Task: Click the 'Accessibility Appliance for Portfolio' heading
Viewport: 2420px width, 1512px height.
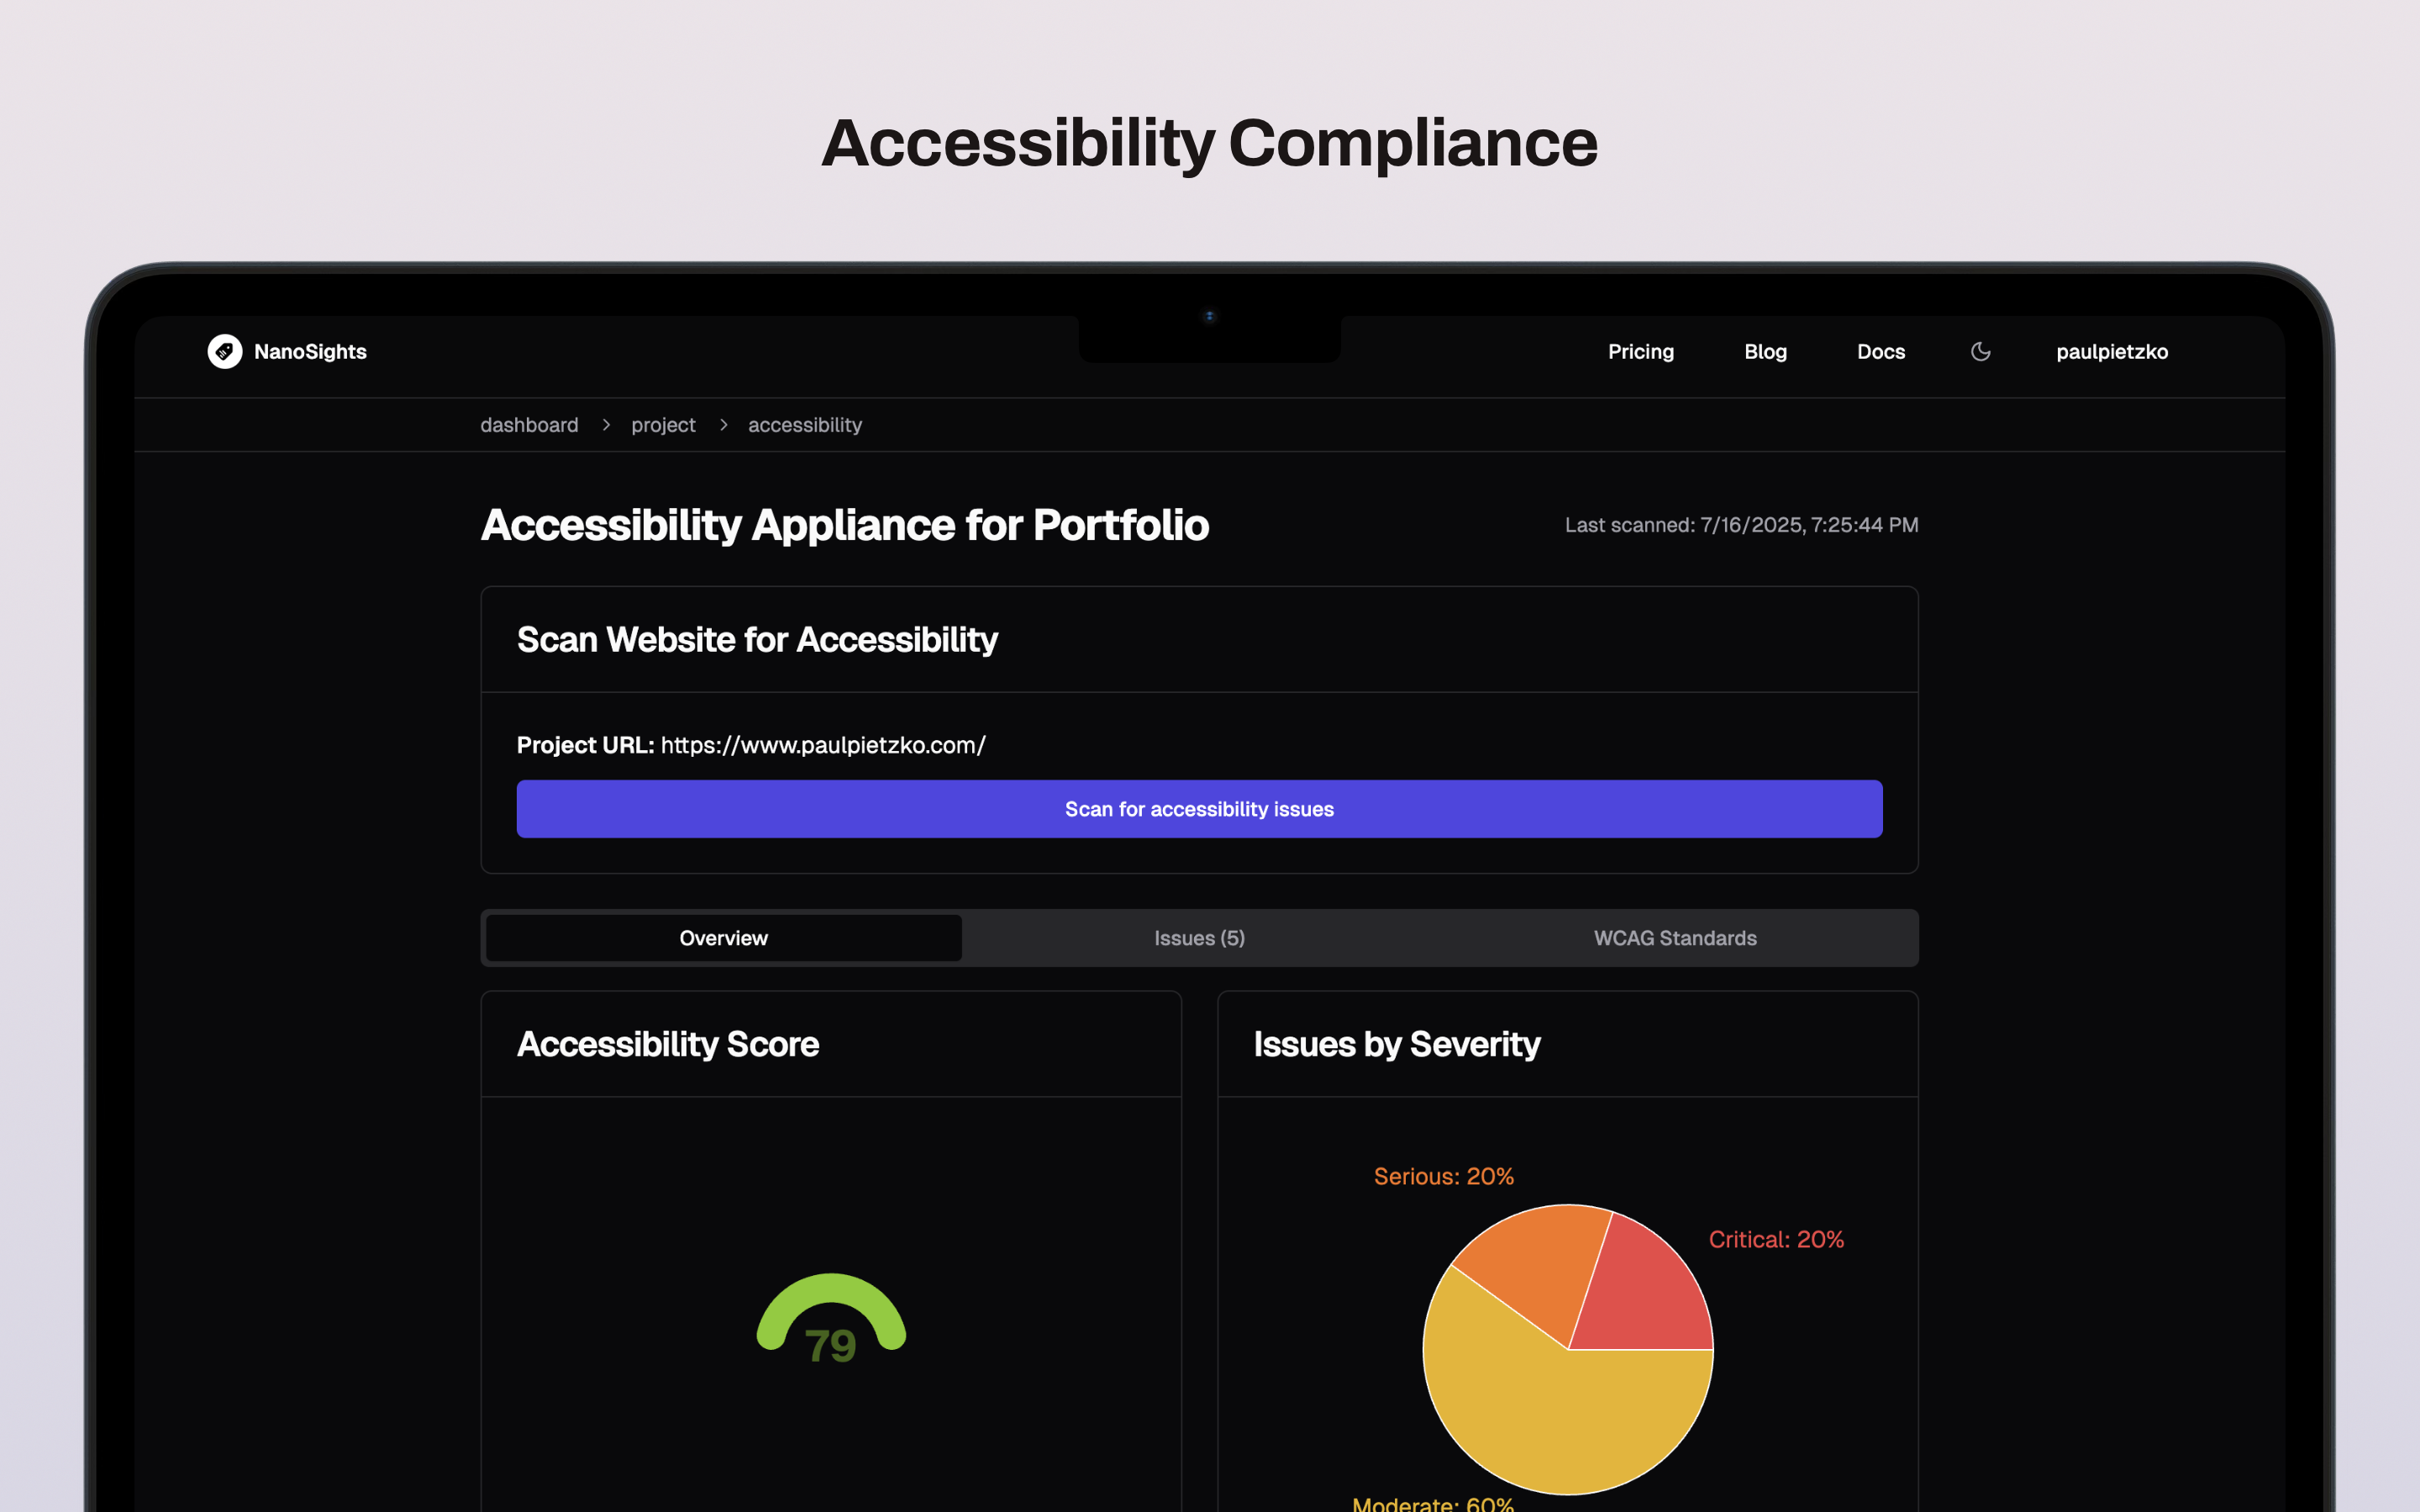Action: tap(844, 525)
